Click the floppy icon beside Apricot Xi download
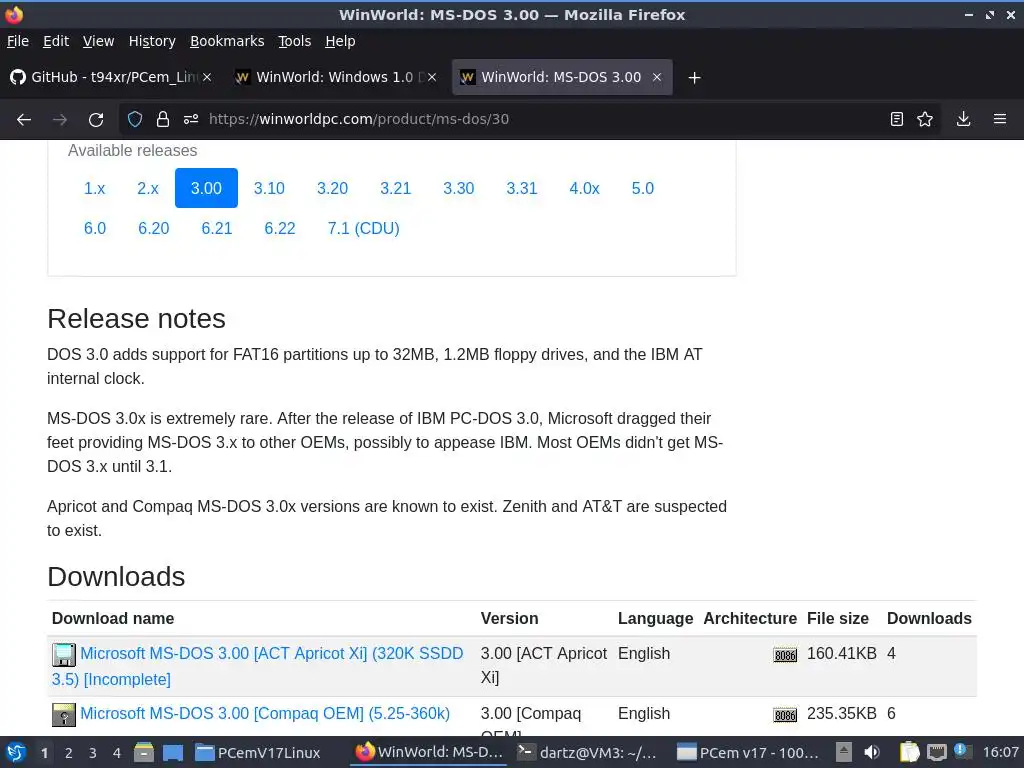Screen dimensions: 1024x768 (x=64, y=654)
